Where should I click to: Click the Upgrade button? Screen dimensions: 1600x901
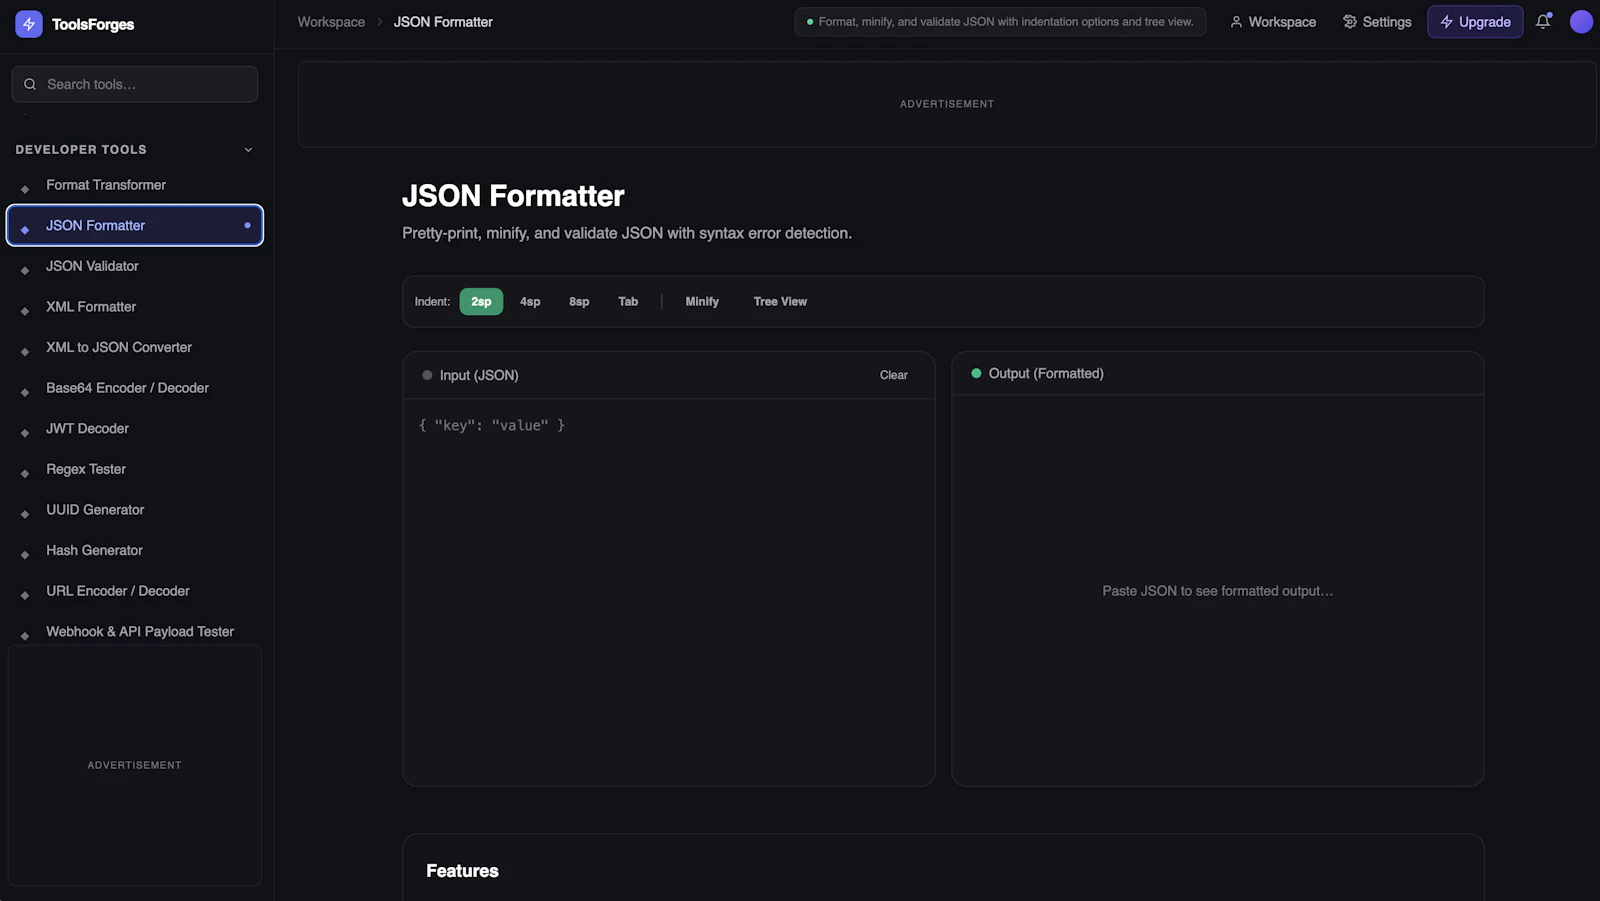click(x=1475, y=22)
